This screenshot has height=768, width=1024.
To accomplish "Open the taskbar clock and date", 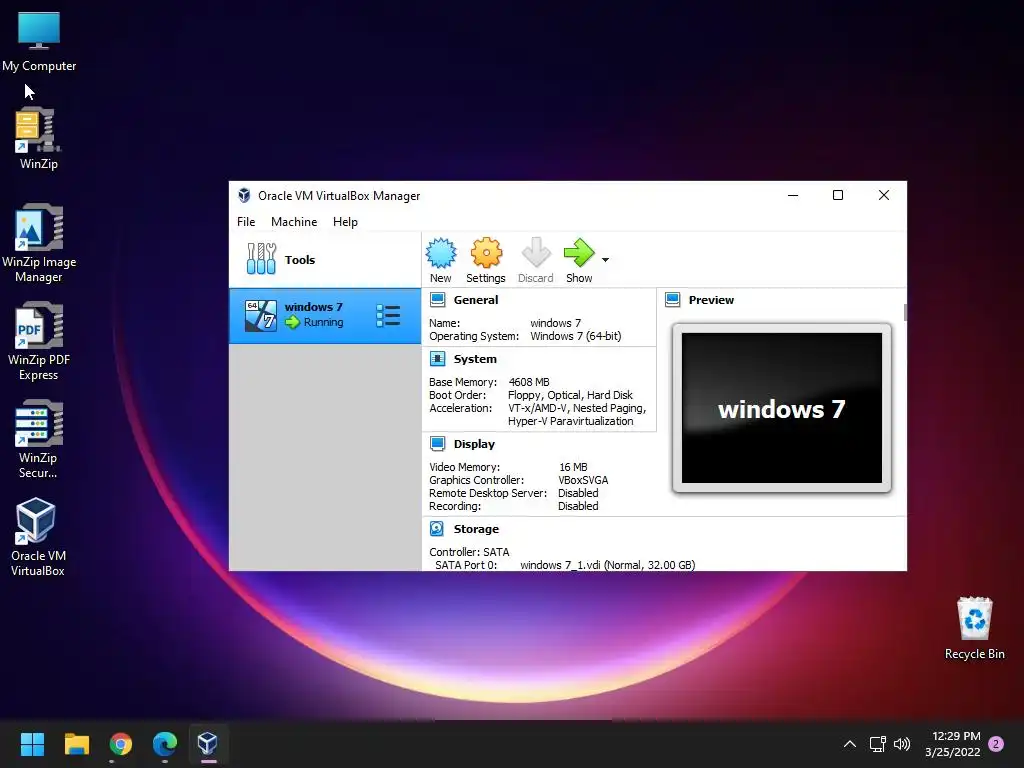I will click(x=953, y=744).
